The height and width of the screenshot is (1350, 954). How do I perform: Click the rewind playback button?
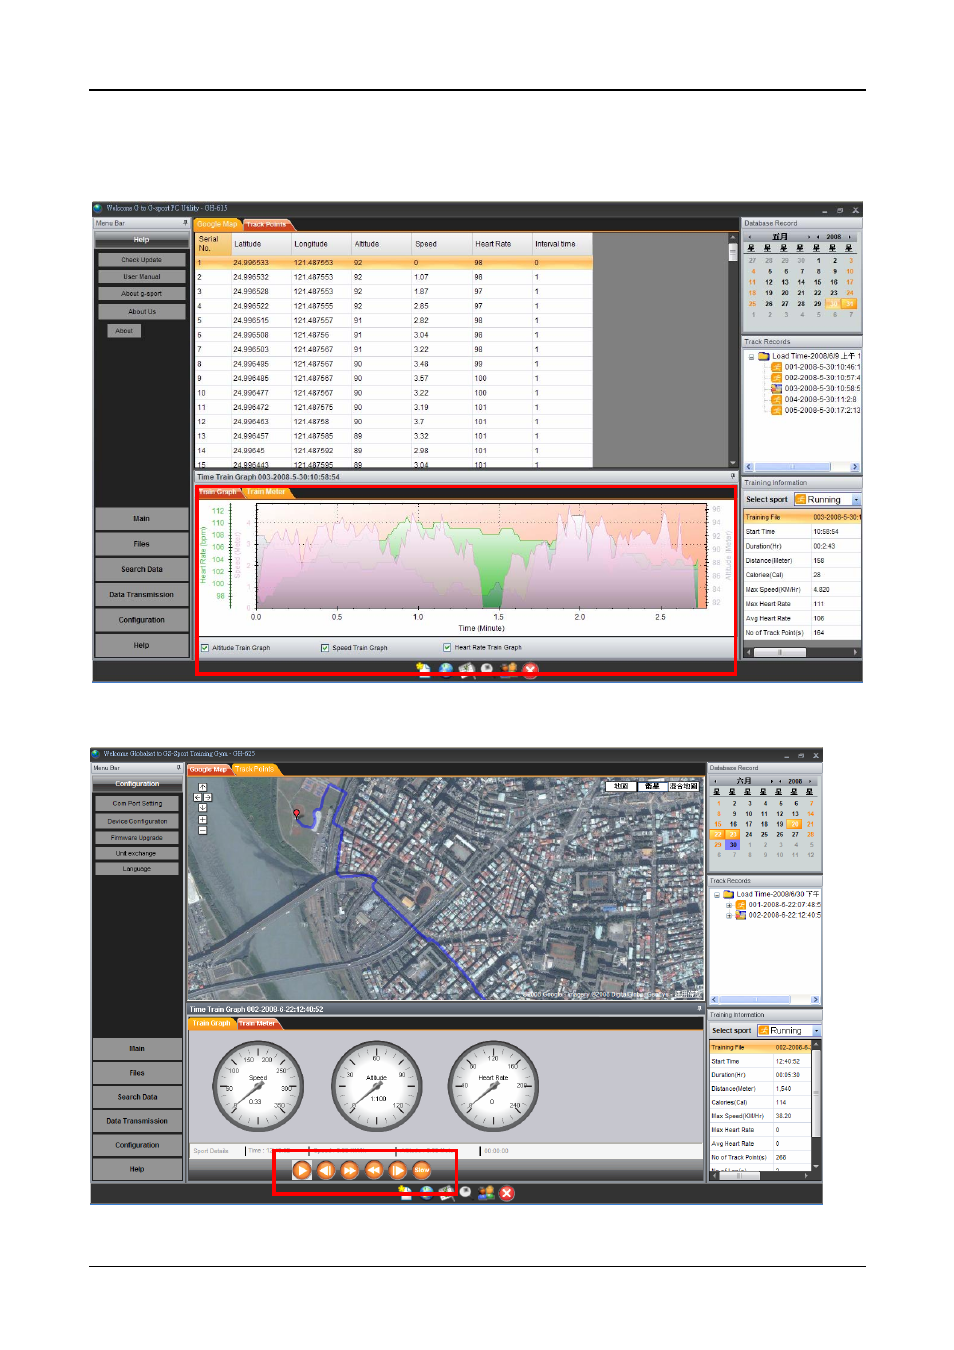tap(374, 1170)
